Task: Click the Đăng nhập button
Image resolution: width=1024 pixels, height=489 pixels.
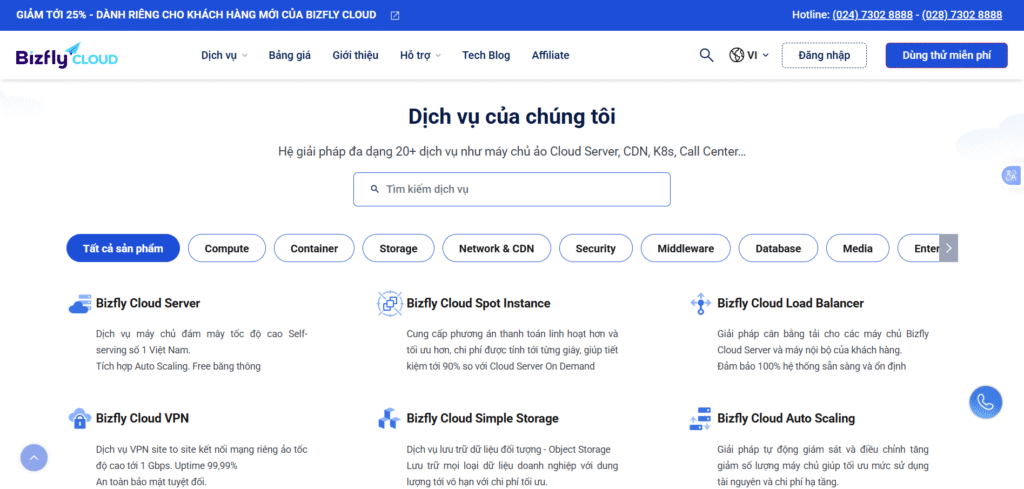Action: click(824, 55)
